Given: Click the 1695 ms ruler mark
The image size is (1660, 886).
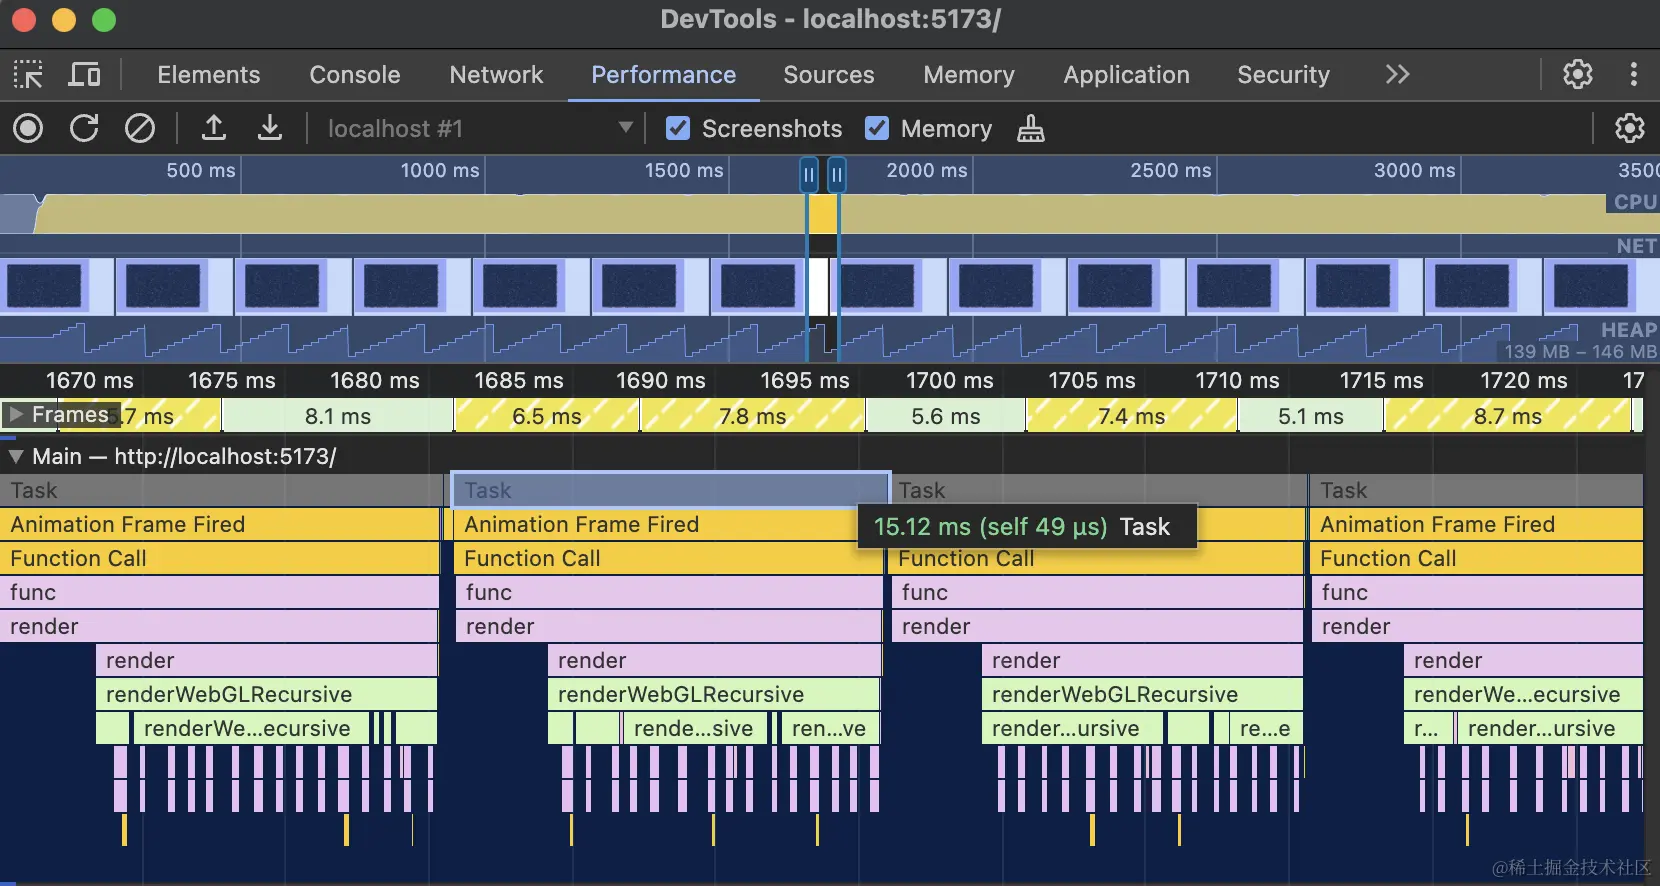Looking at the screenshot, I should point(805,380).
